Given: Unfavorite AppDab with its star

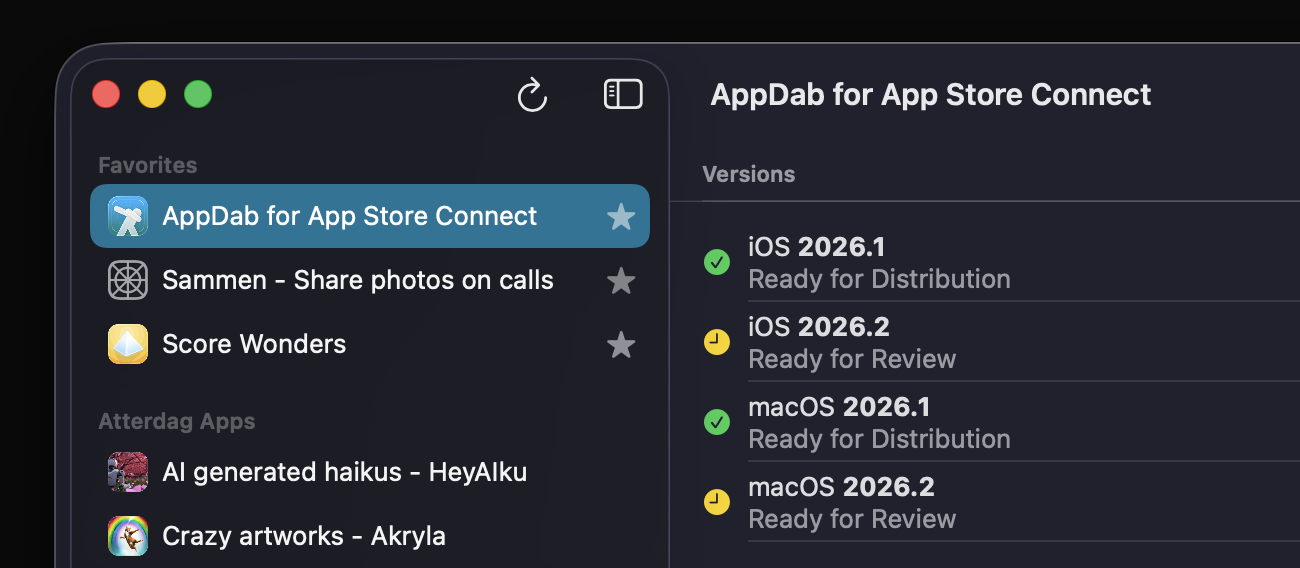Looking at the screenshot, I should 621,216.
